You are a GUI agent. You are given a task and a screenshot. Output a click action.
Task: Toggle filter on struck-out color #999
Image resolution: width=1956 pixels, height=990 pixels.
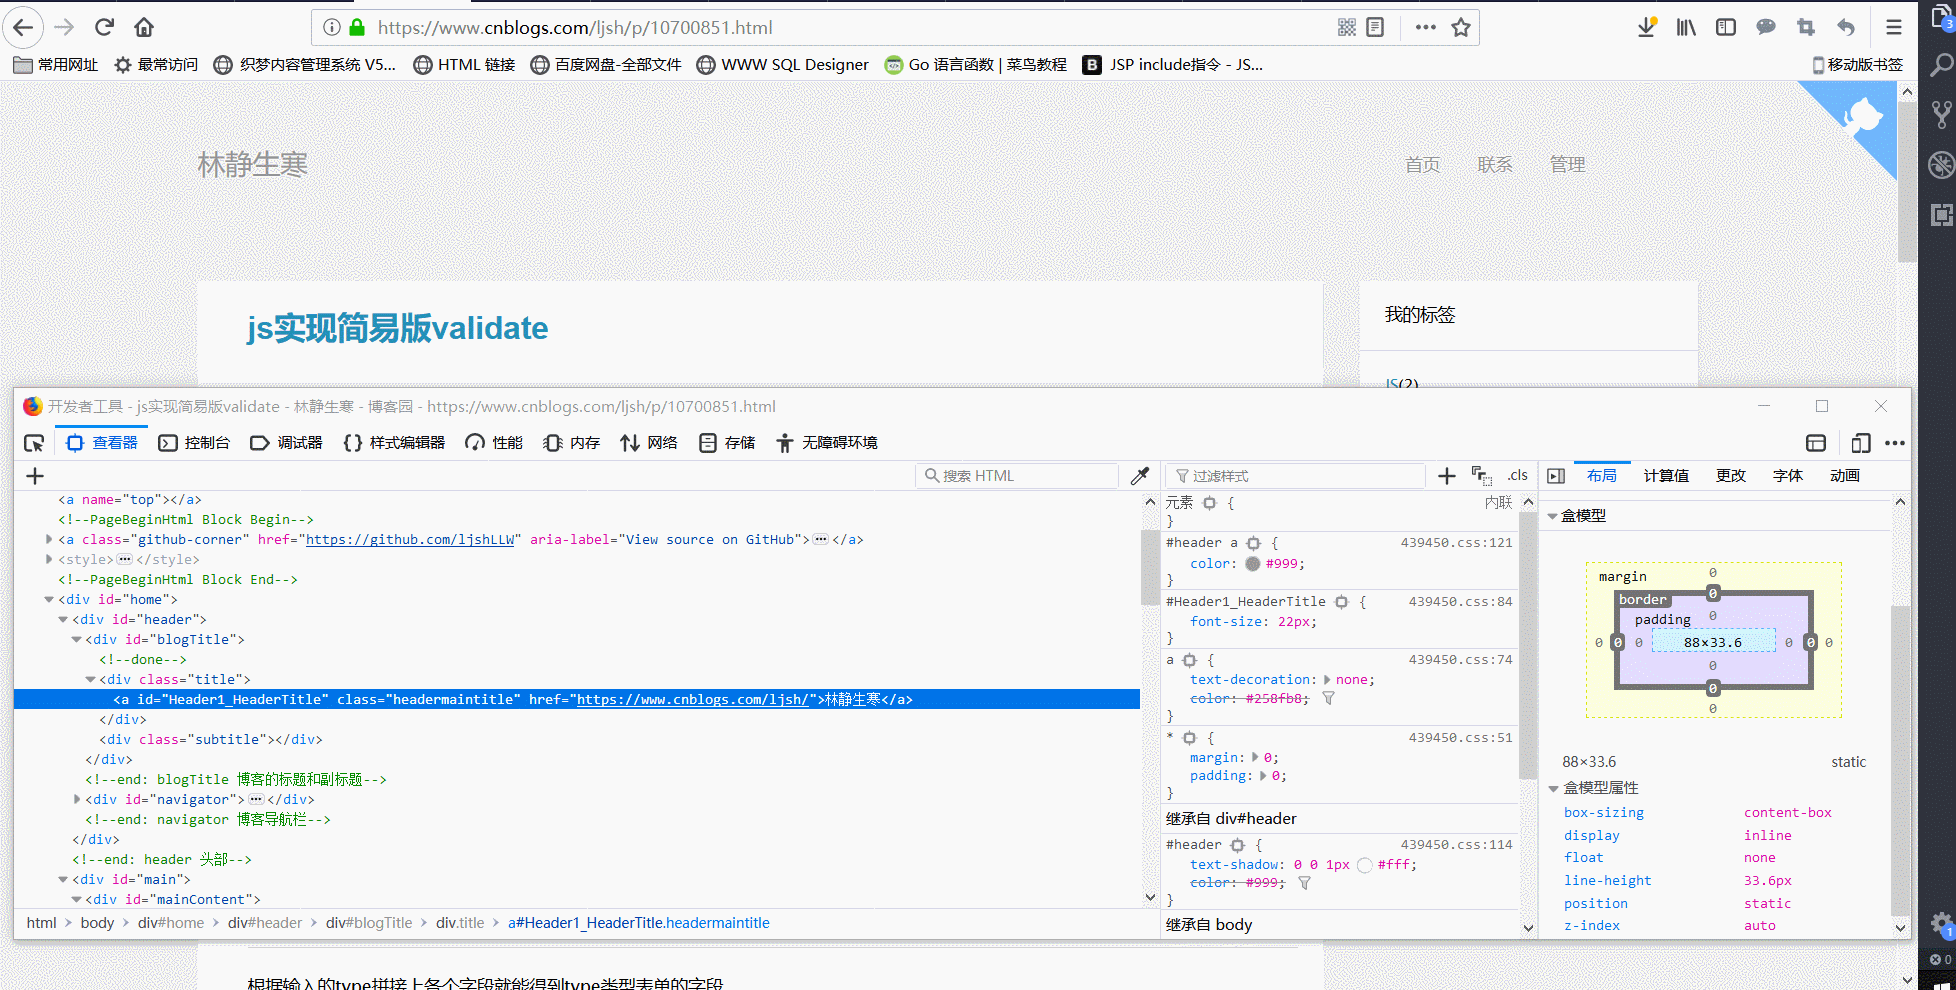[1305, 883]
